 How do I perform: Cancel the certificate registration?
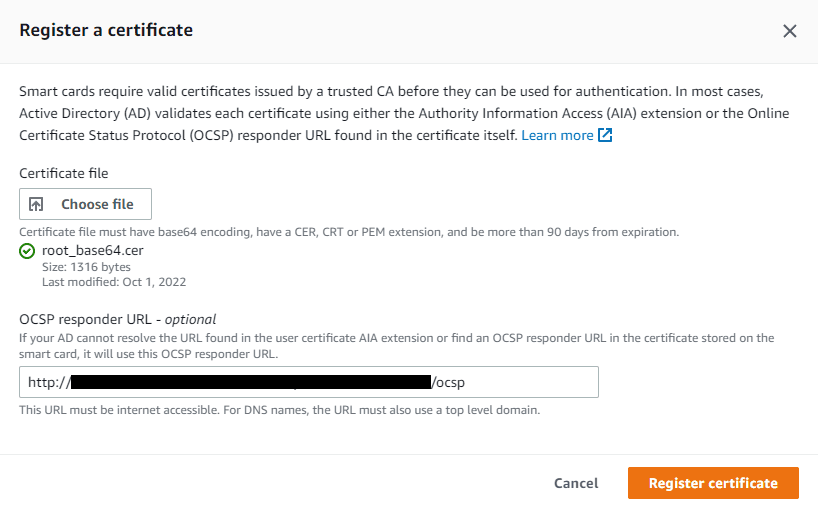click(x=576, y=483)
